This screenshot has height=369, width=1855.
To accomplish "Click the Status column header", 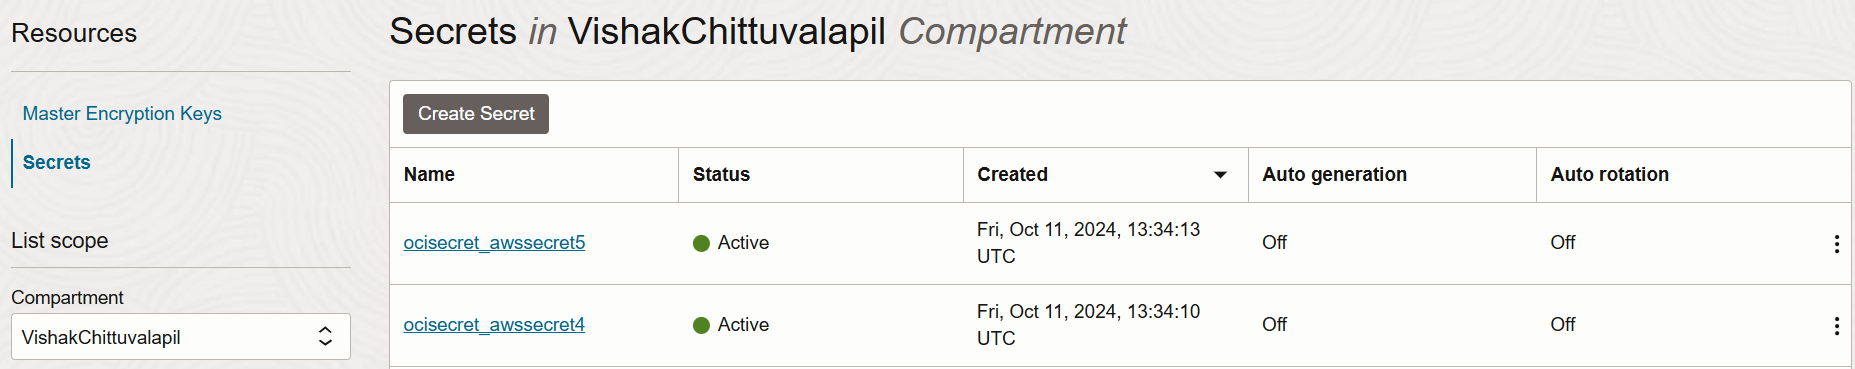I will click(x=721, y=174).
